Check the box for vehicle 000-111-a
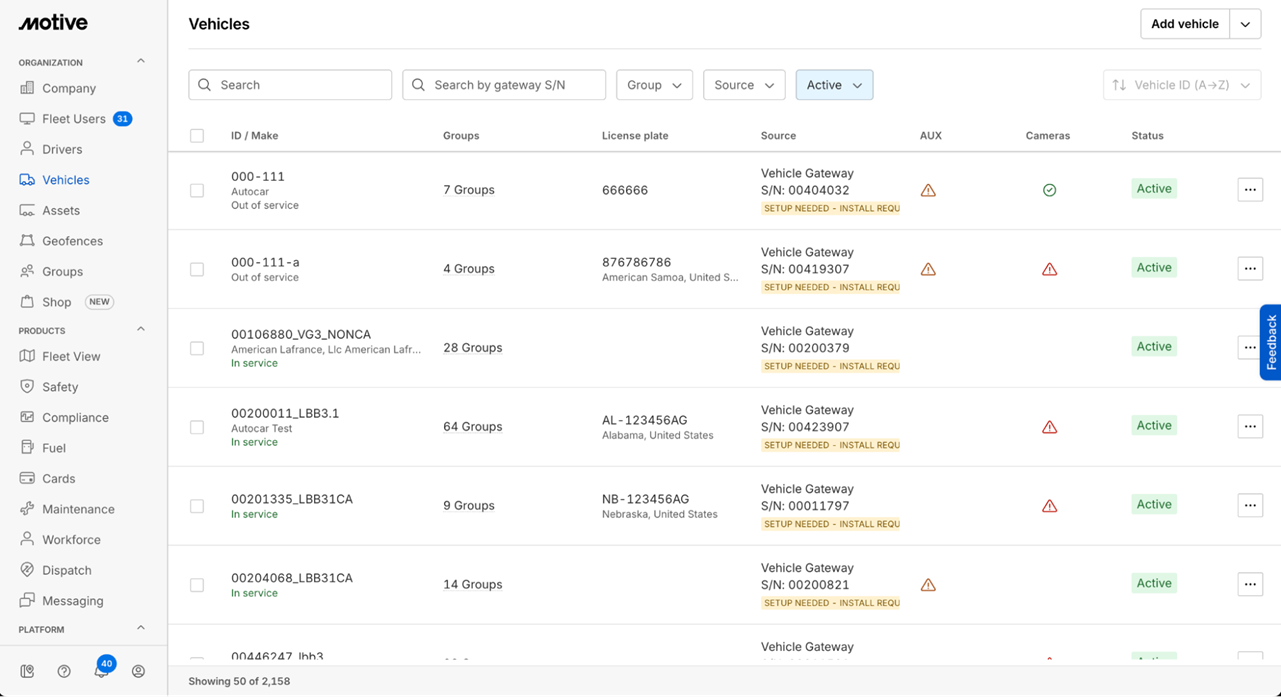Screen dimensions: 1281x697 (x=197, y=269)
